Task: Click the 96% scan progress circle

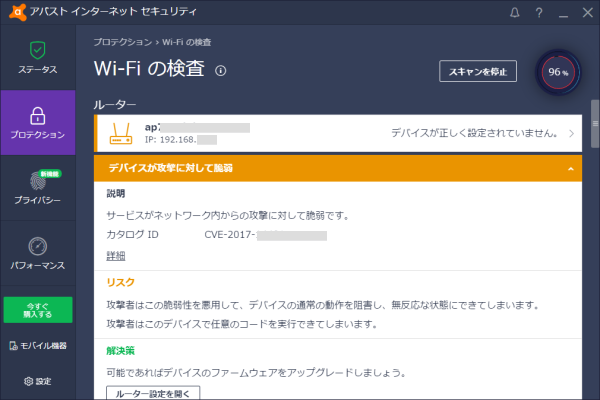Action: [558, 72]
